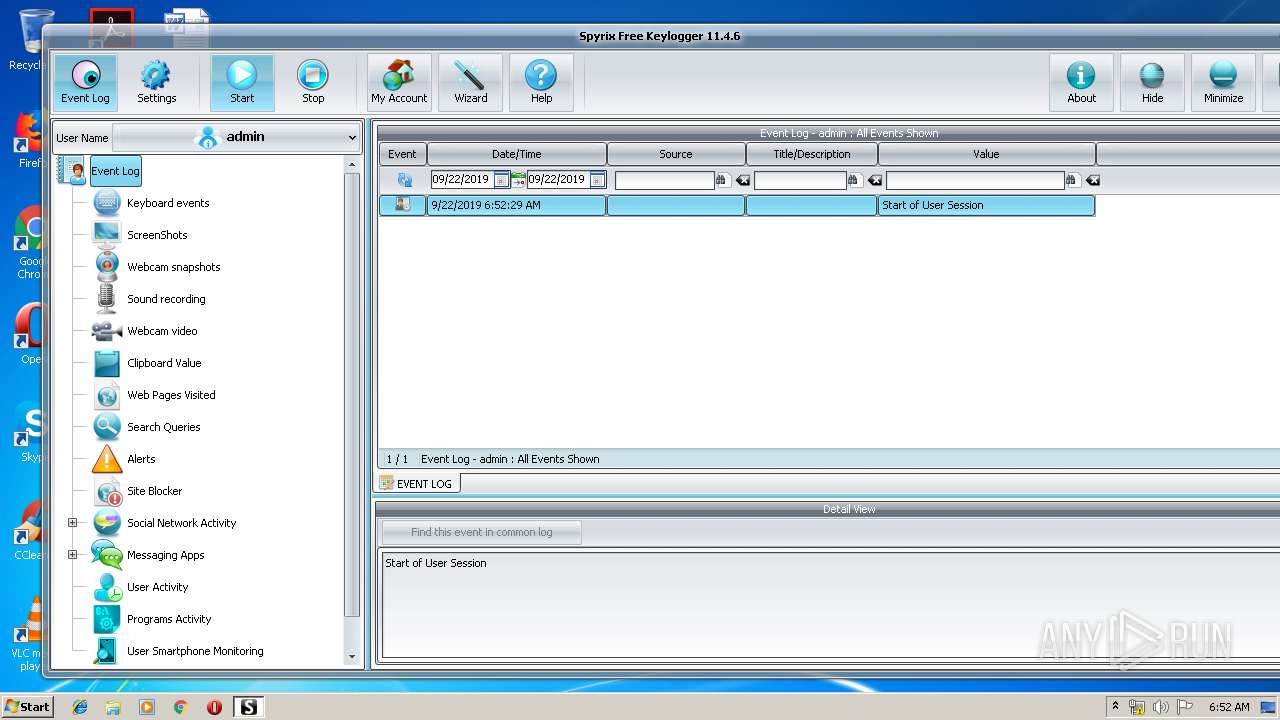Click the Spyrix taskbar button

248,707
